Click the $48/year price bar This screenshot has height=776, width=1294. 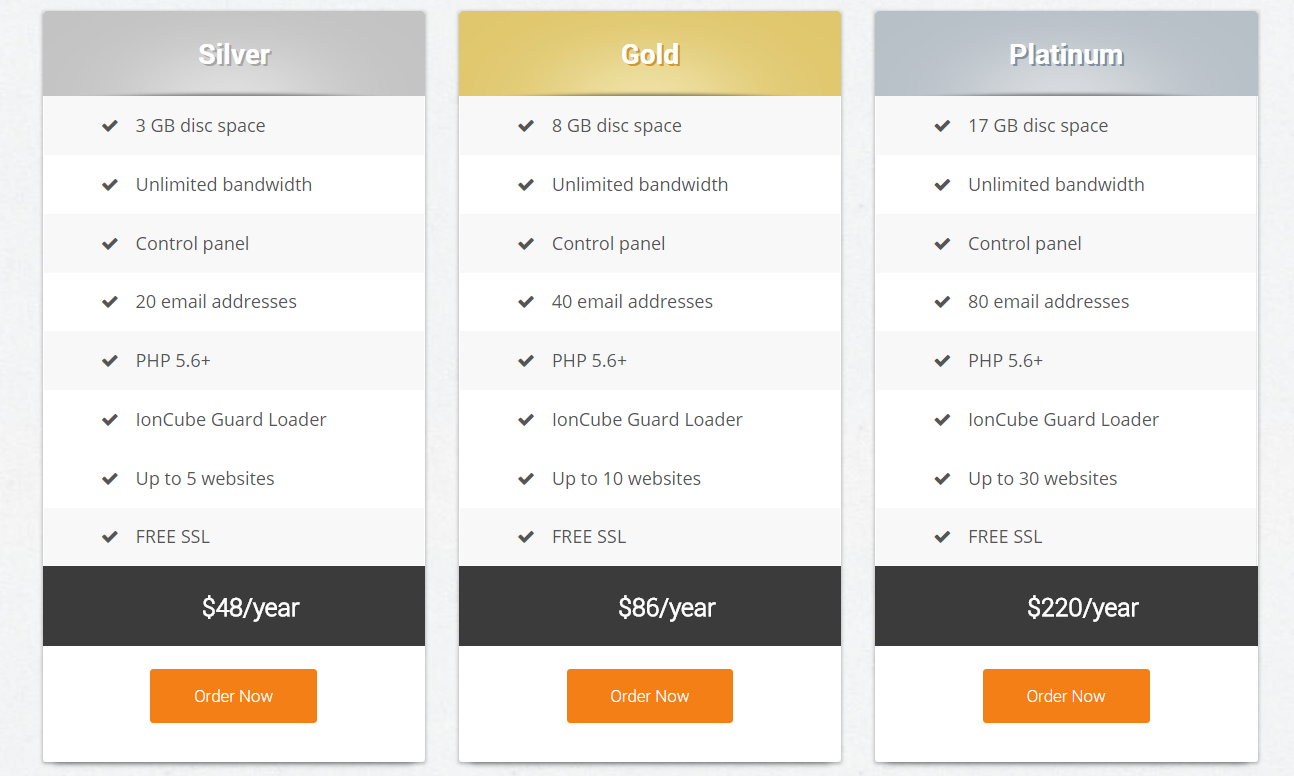point(234,607)
